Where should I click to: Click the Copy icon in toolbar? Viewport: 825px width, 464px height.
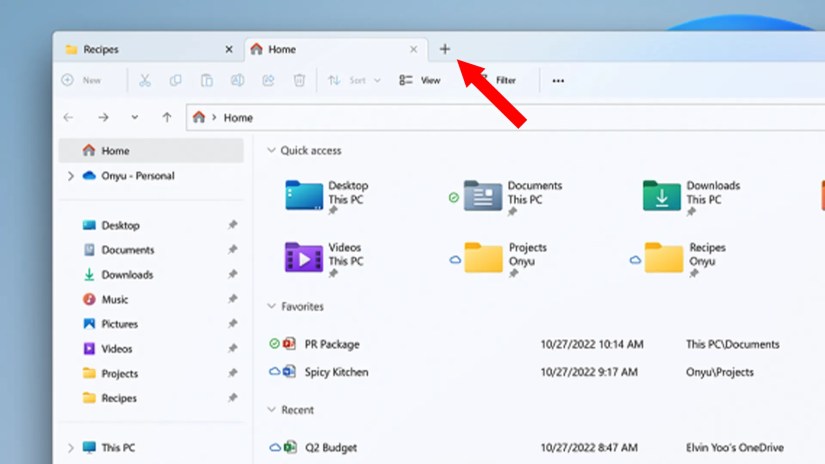pyautogui.click(x=175, y=80)
